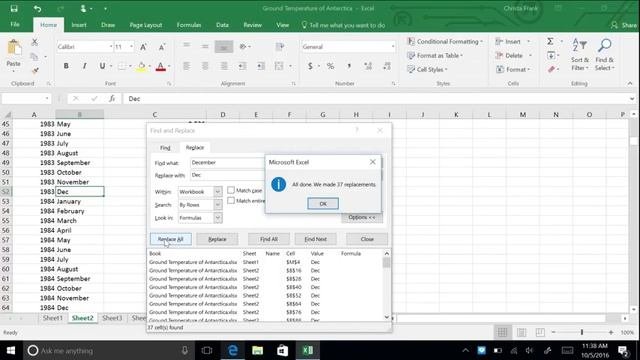Apply Accounting dollar number format
640x360 pixels.
tap(310, 66)
